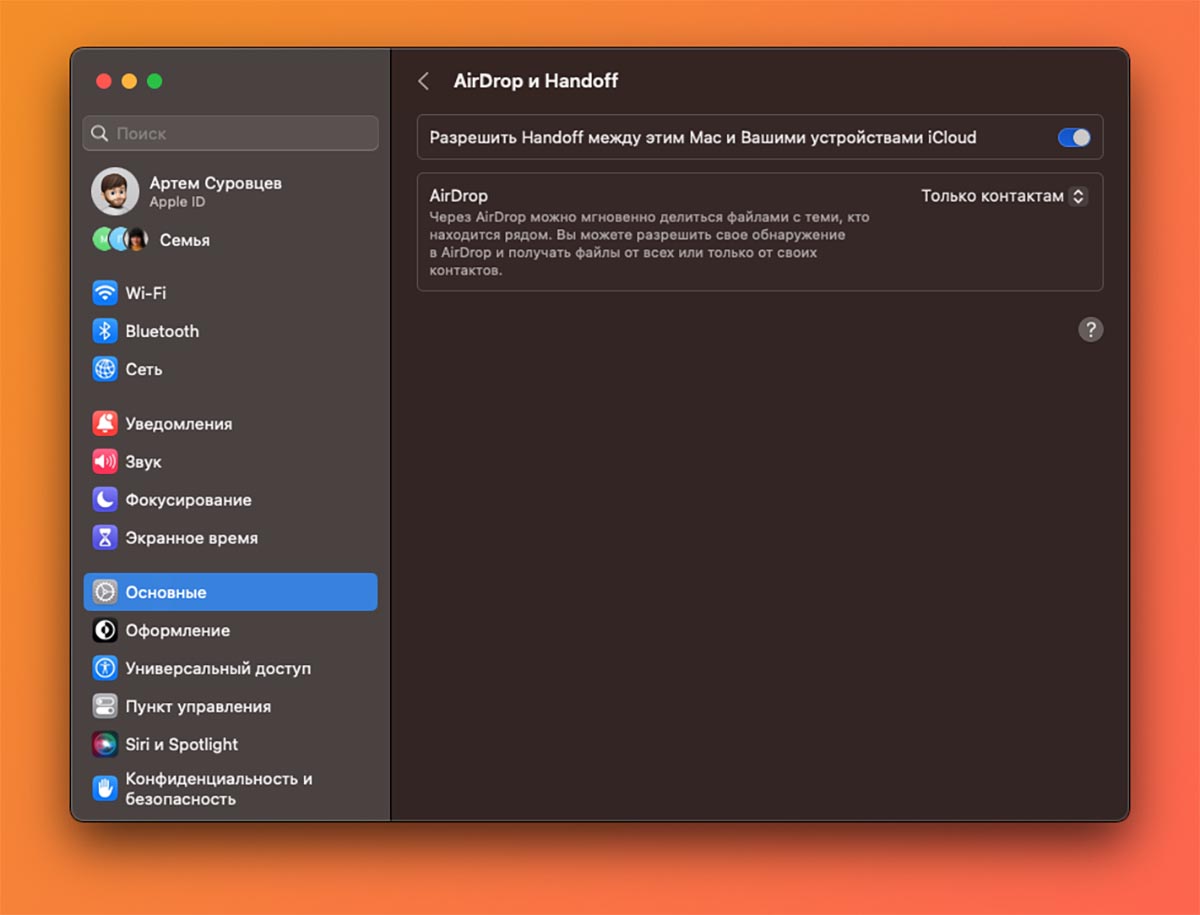The width and height of the screenshot is (1200, 915).
Task: Open the Семья label in sidebar
Action: click(x=184, y=240)
